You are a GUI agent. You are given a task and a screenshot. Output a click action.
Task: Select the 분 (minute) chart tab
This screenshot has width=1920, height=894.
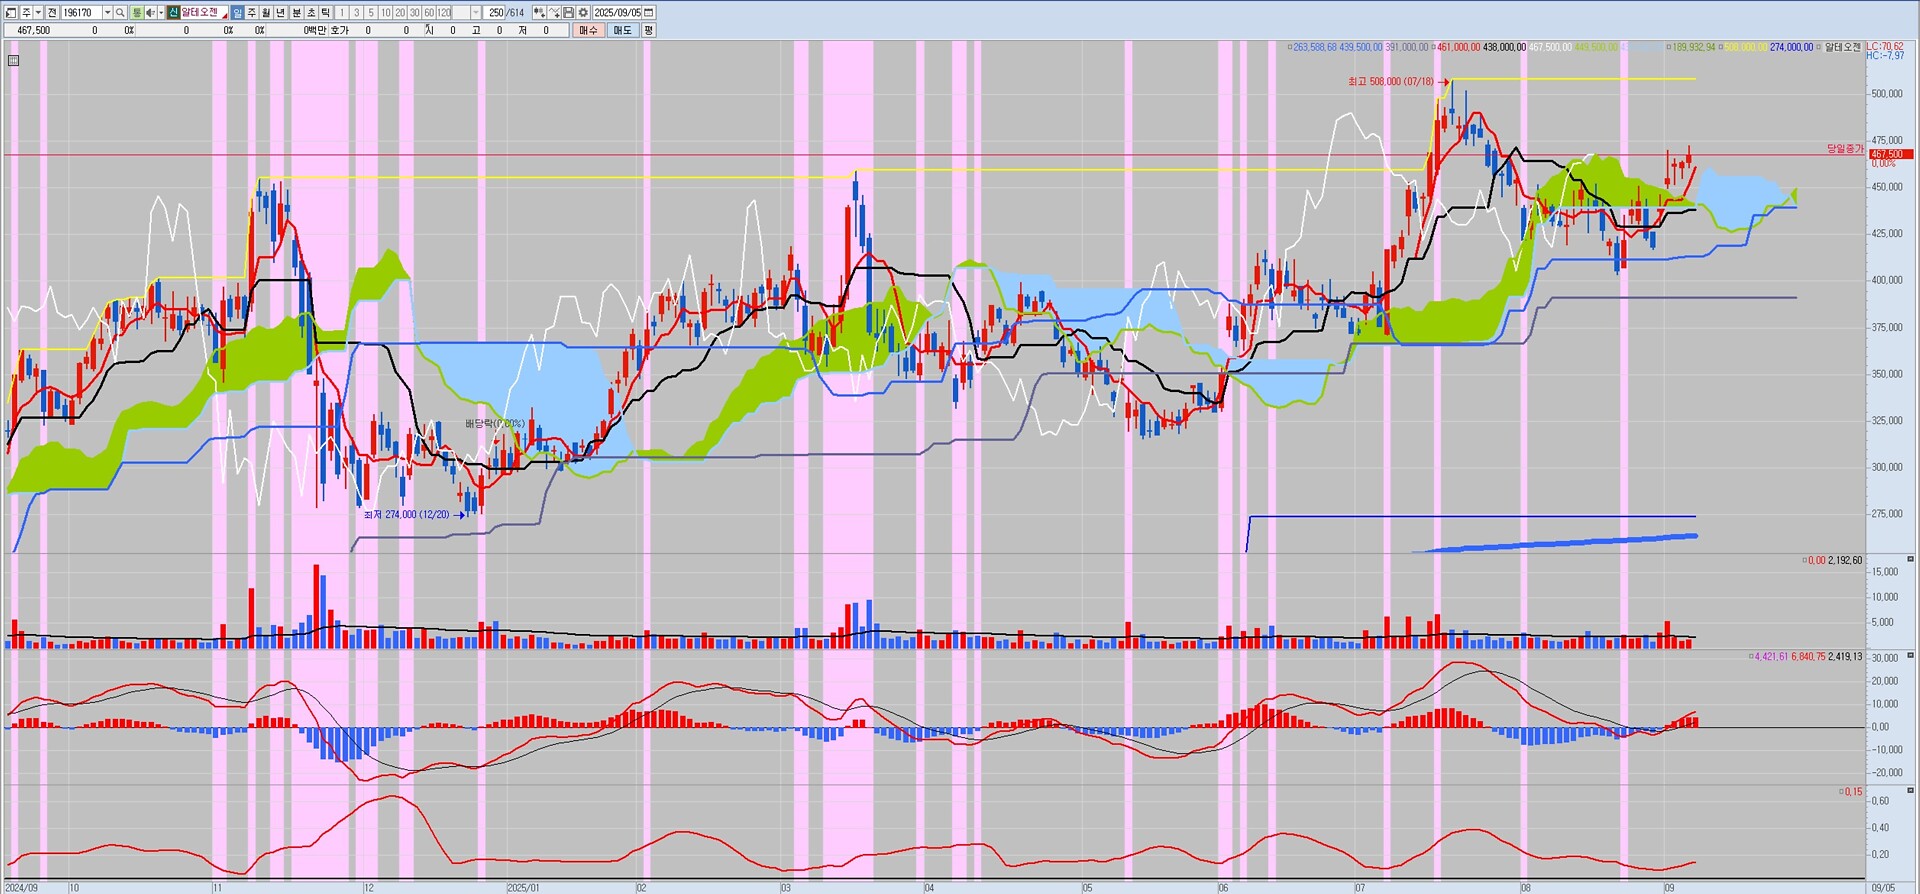point(296,13)
